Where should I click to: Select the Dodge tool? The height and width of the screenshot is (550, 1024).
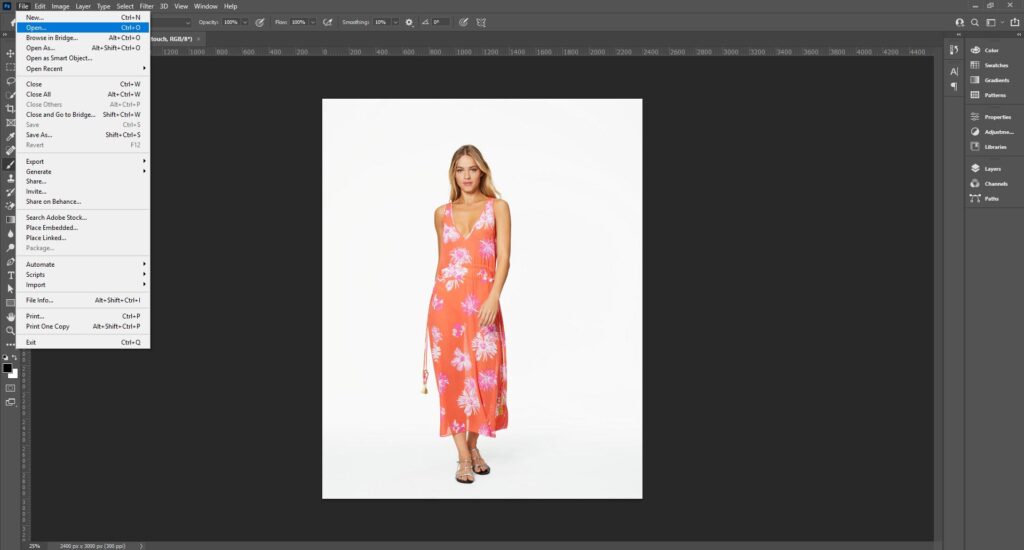click(10, 248)
